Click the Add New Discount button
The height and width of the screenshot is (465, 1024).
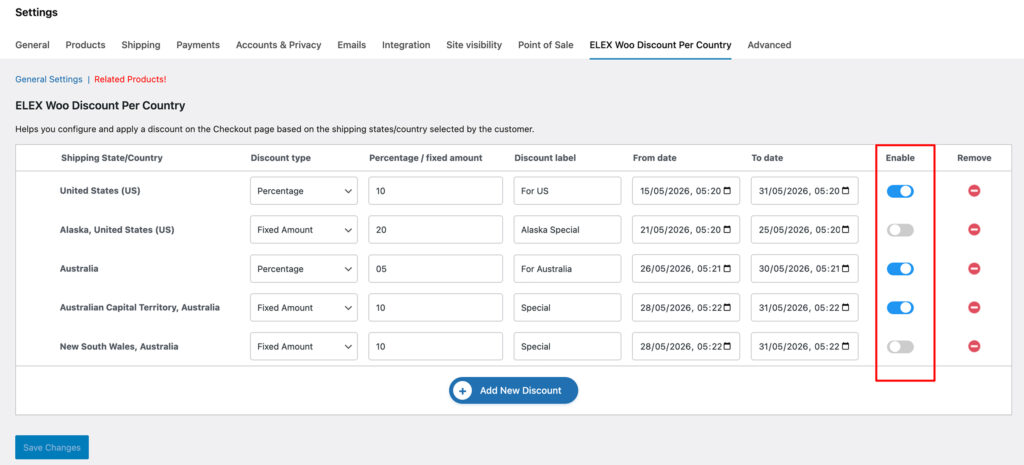click(x=513, y=391)
